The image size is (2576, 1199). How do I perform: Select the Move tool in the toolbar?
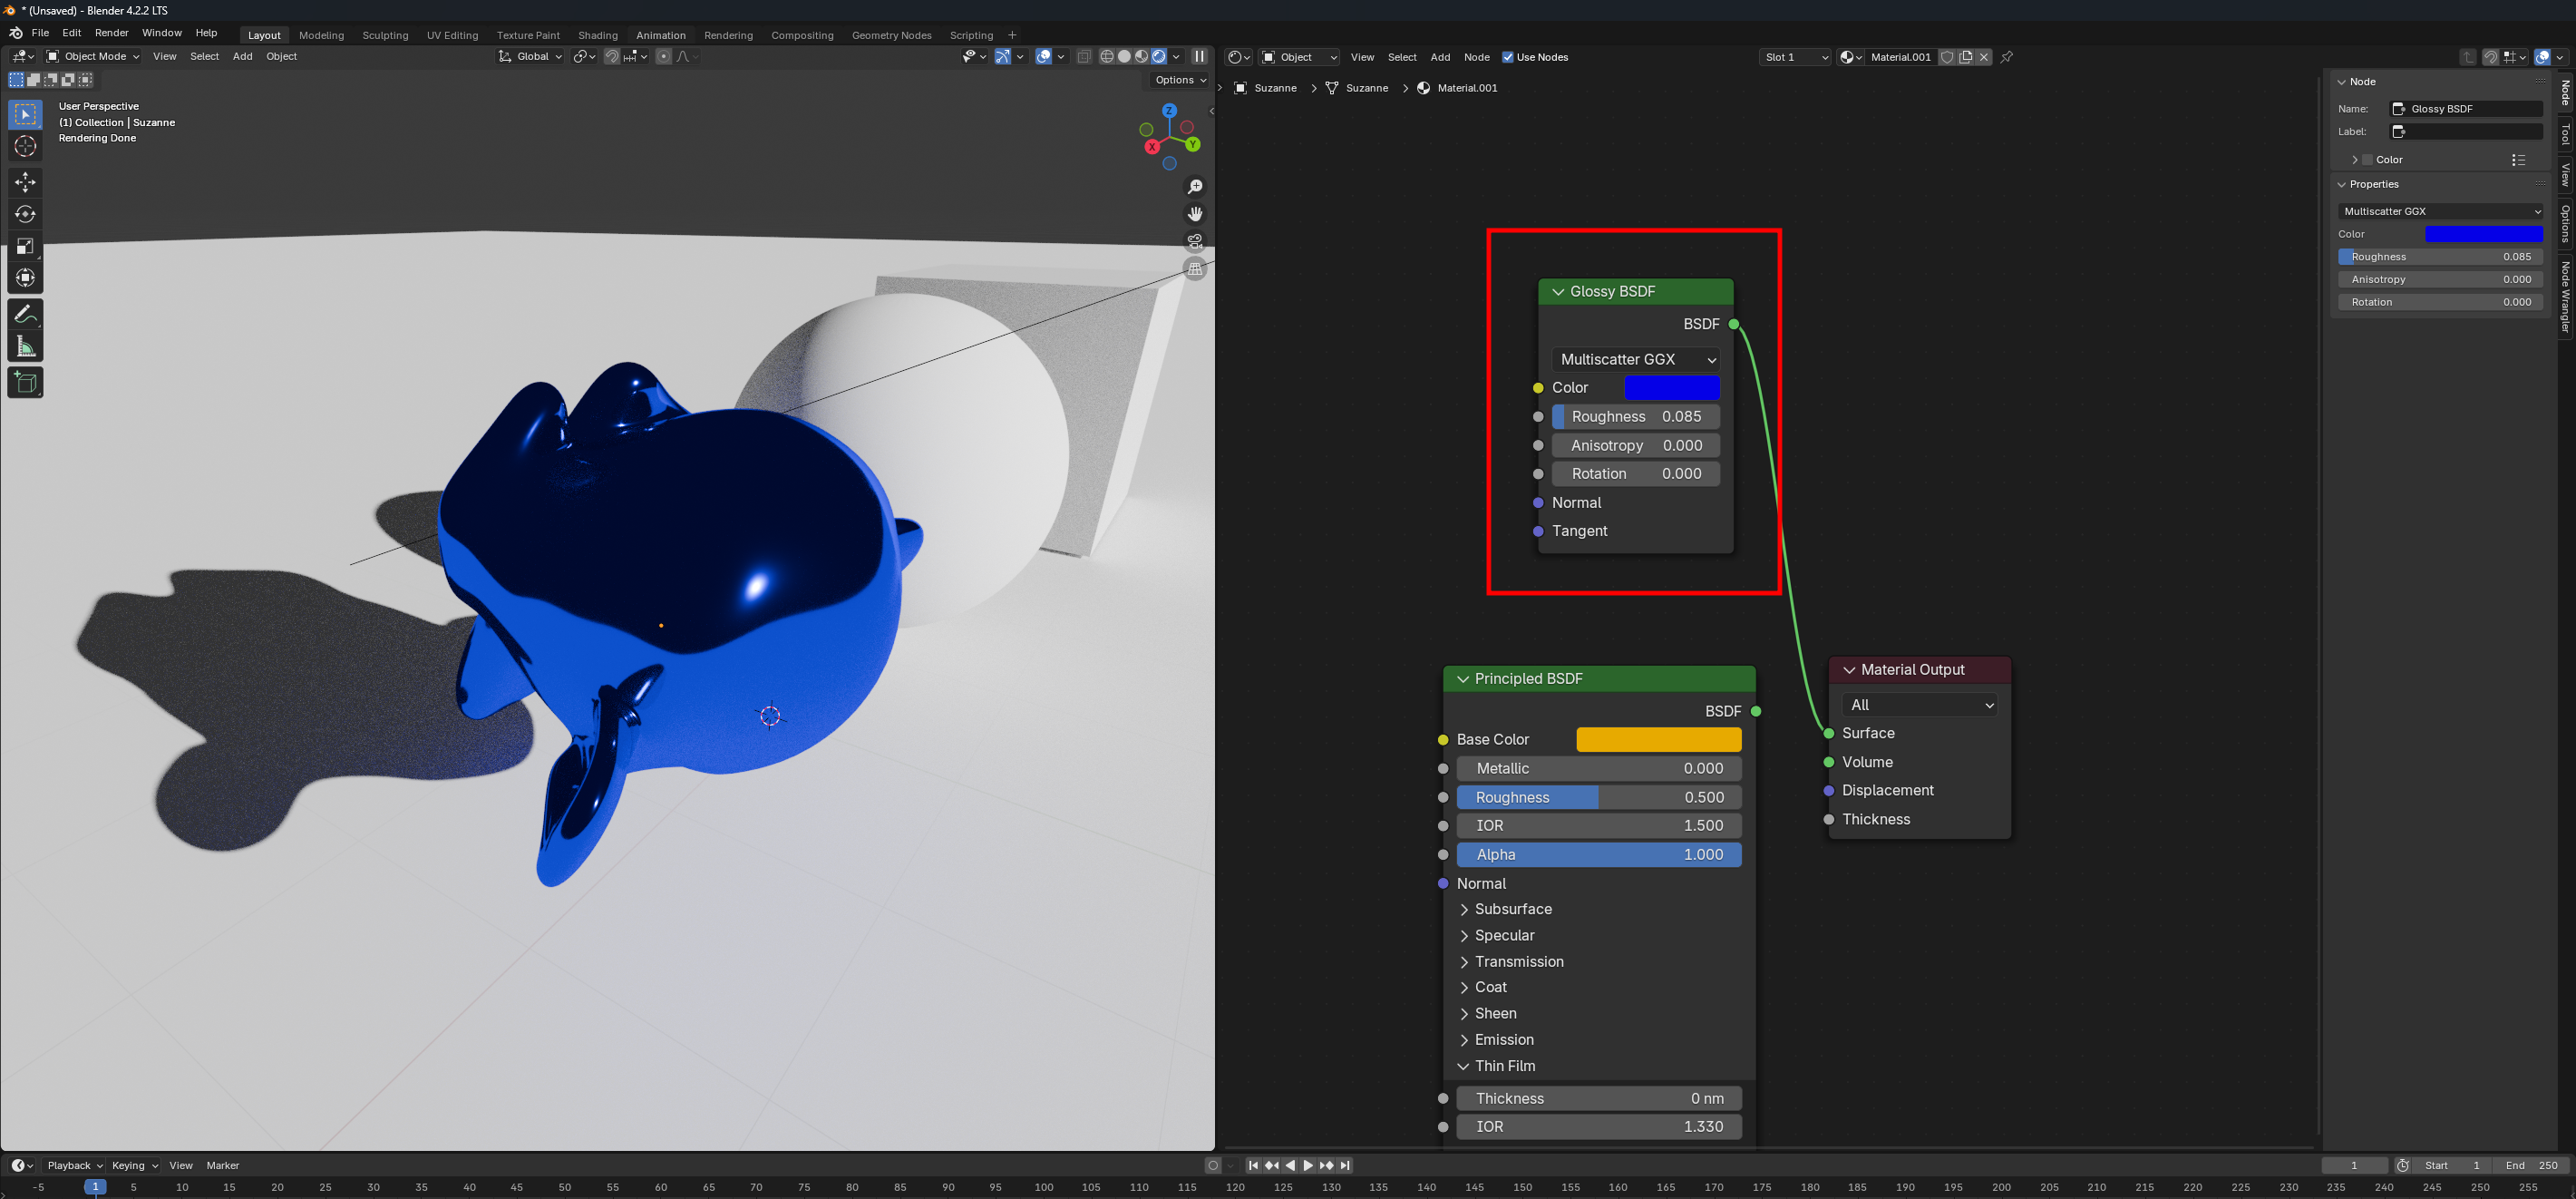(x=25, y=182)
